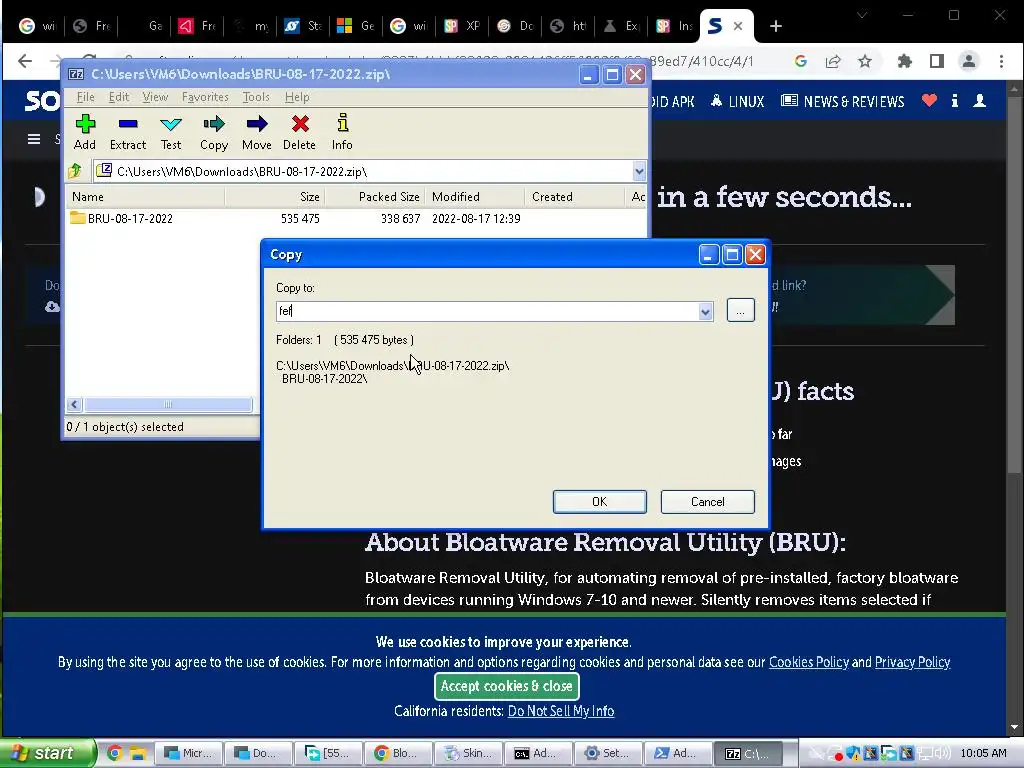1024x768 pixels.
Task: Browse for destination folder button
Action: pyautogui.click(x=740, y=311)
